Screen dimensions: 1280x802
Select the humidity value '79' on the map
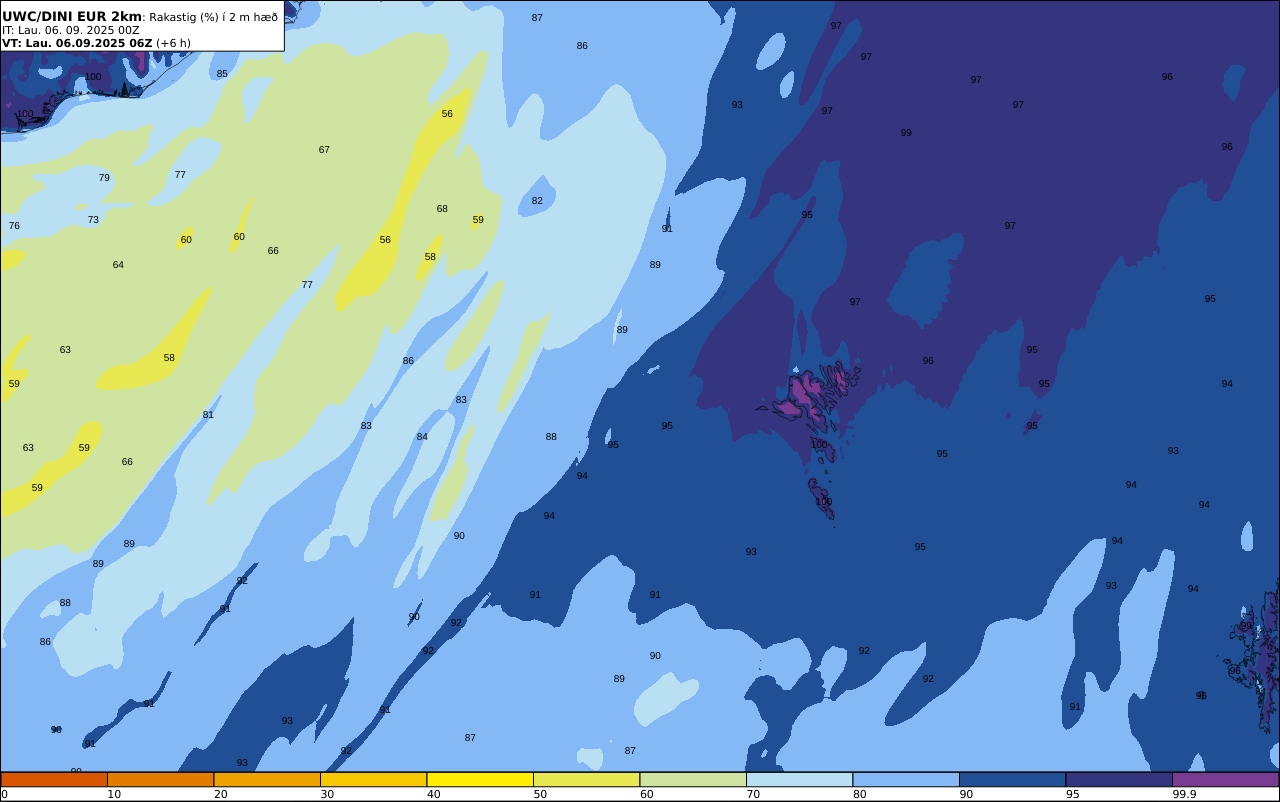[x=104, y=178]
